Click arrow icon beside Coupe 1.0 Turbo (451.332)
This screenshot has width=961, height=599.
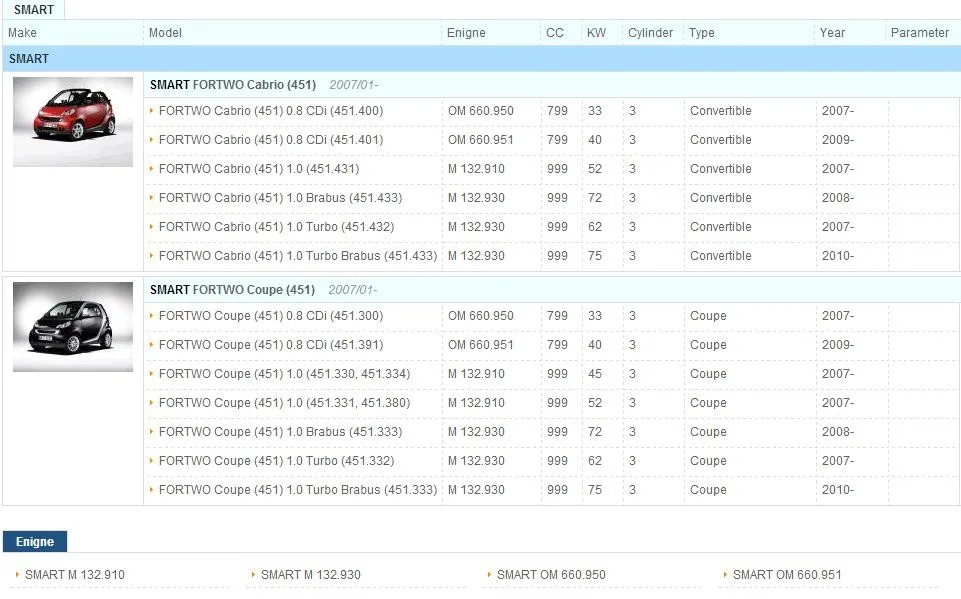(151, 460)
